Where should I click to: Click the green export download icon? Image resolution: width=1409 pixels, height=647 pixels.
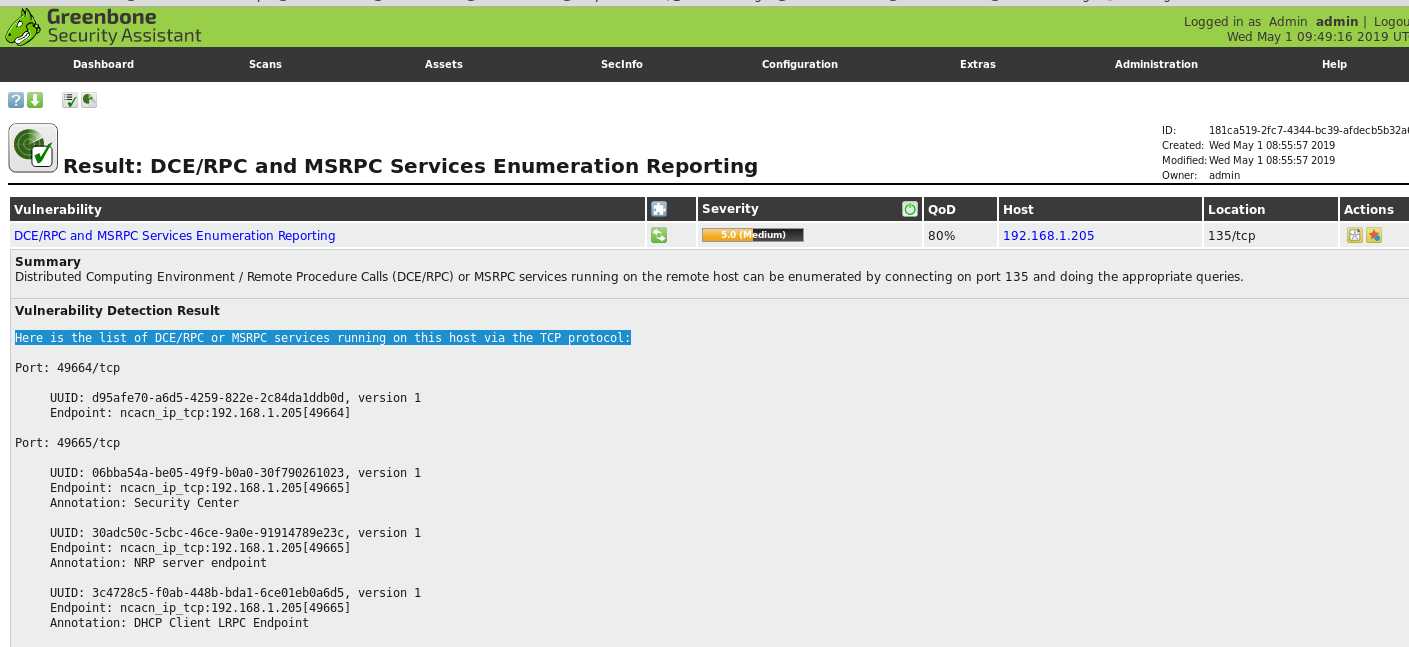(35, 100)
